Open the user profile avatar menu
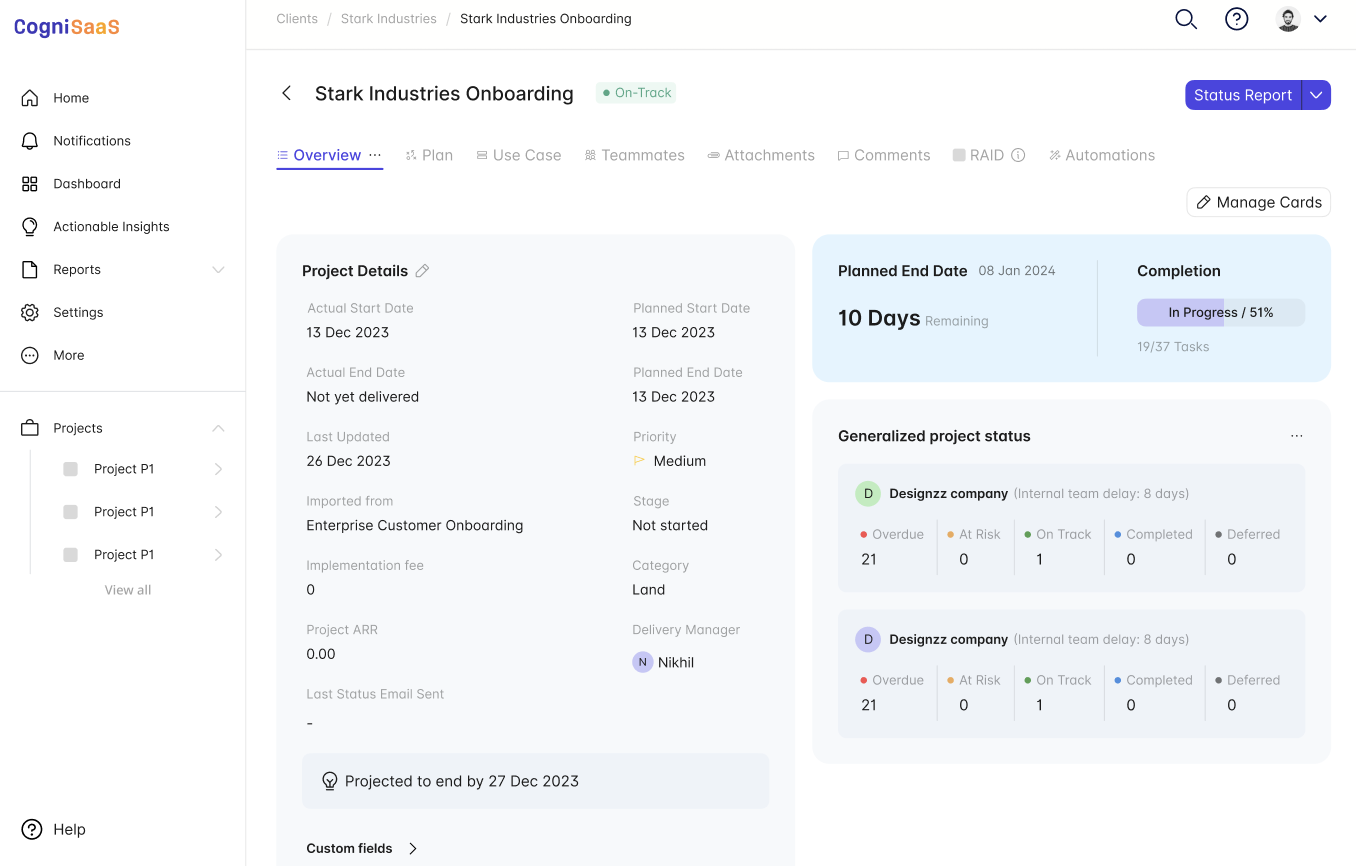Viewport: 1356px width, 866px height. [1301, 19]
